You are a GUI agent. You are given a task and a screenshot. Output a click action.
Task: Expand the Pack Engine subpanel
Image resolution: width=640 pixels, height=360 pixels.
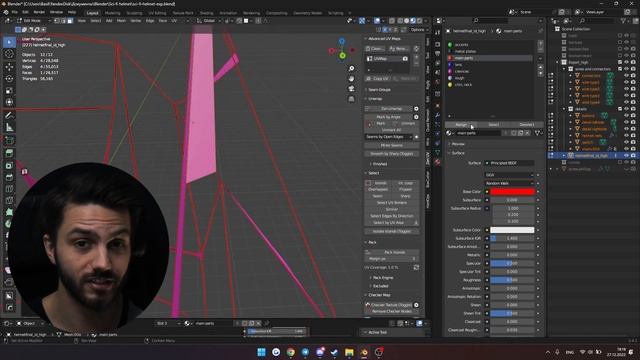pyautogui.click(x=382, y=278)
